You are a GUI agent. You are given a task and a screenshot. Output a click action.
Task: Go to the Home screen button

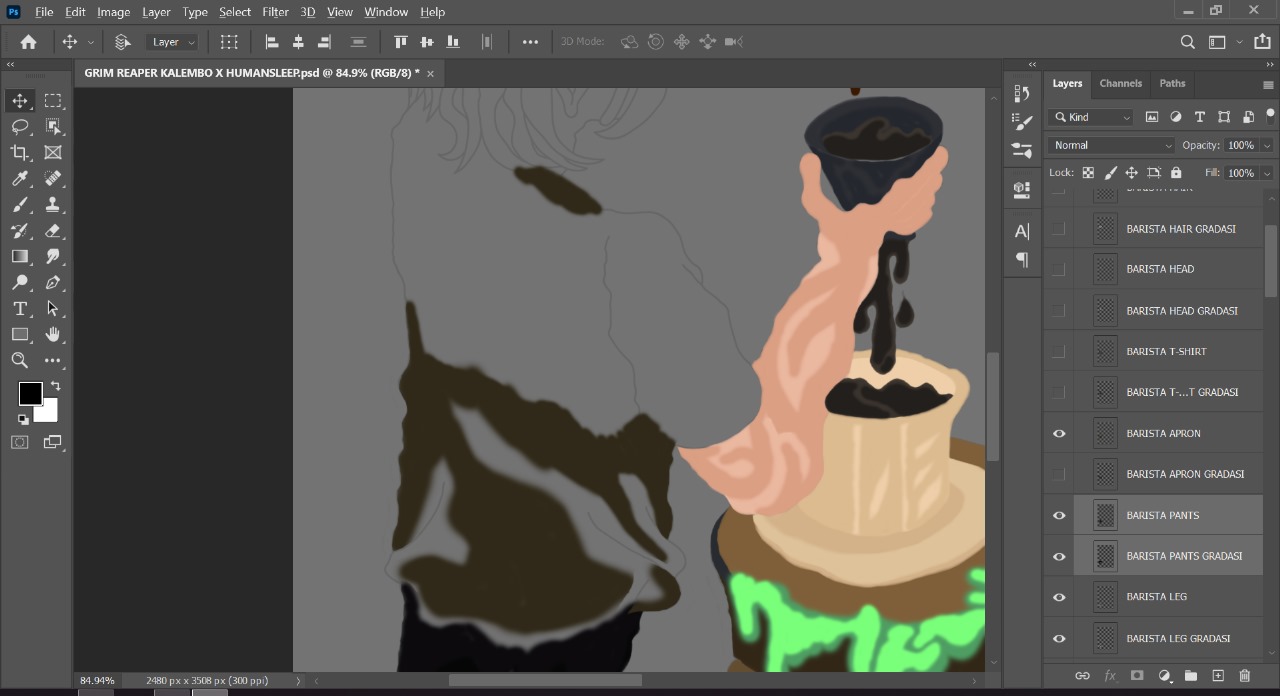point(28,42)
